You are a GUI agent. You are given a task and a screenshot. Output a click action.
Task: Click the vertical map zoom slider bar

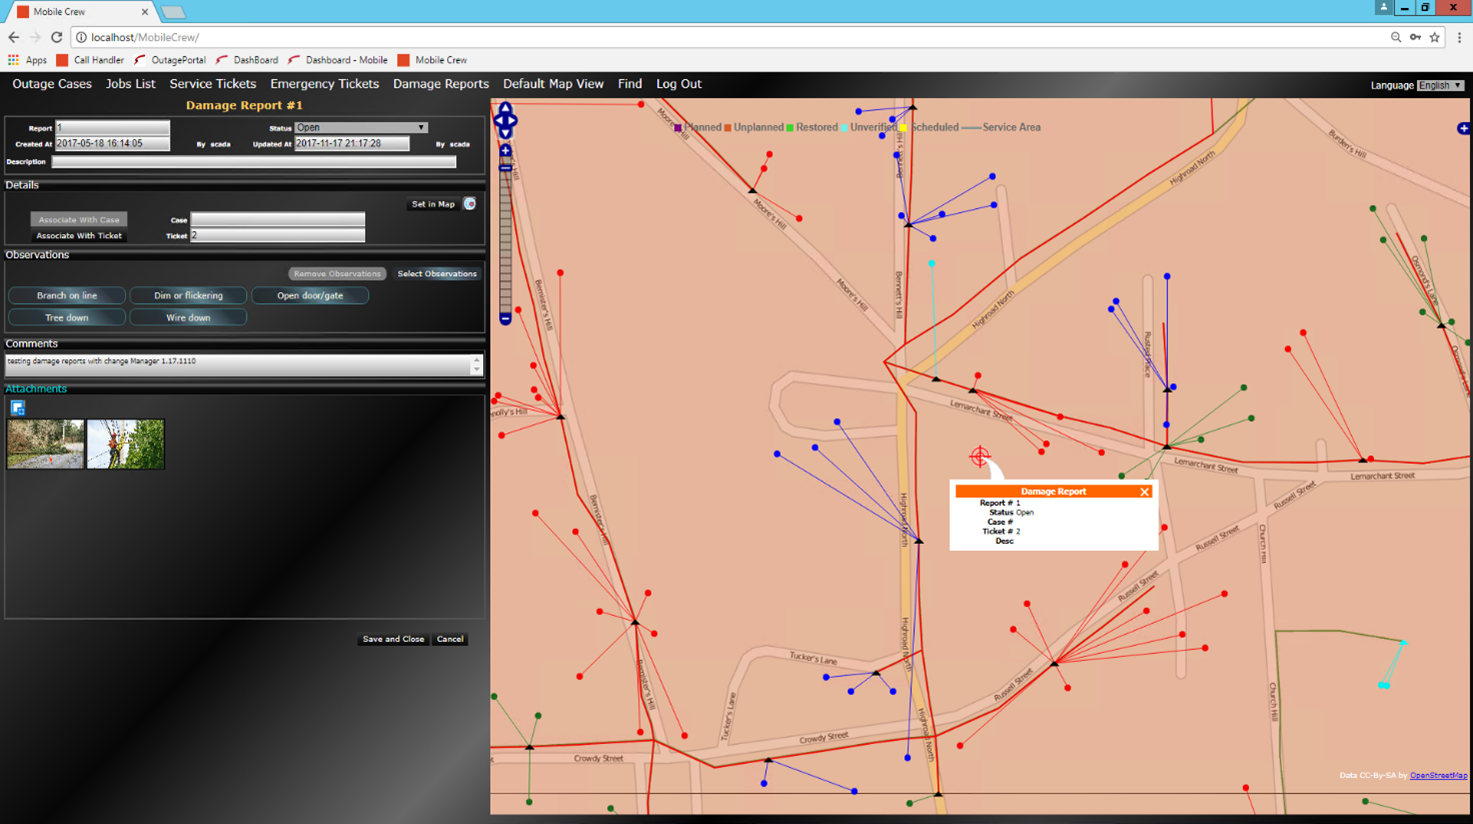point(505,240)
